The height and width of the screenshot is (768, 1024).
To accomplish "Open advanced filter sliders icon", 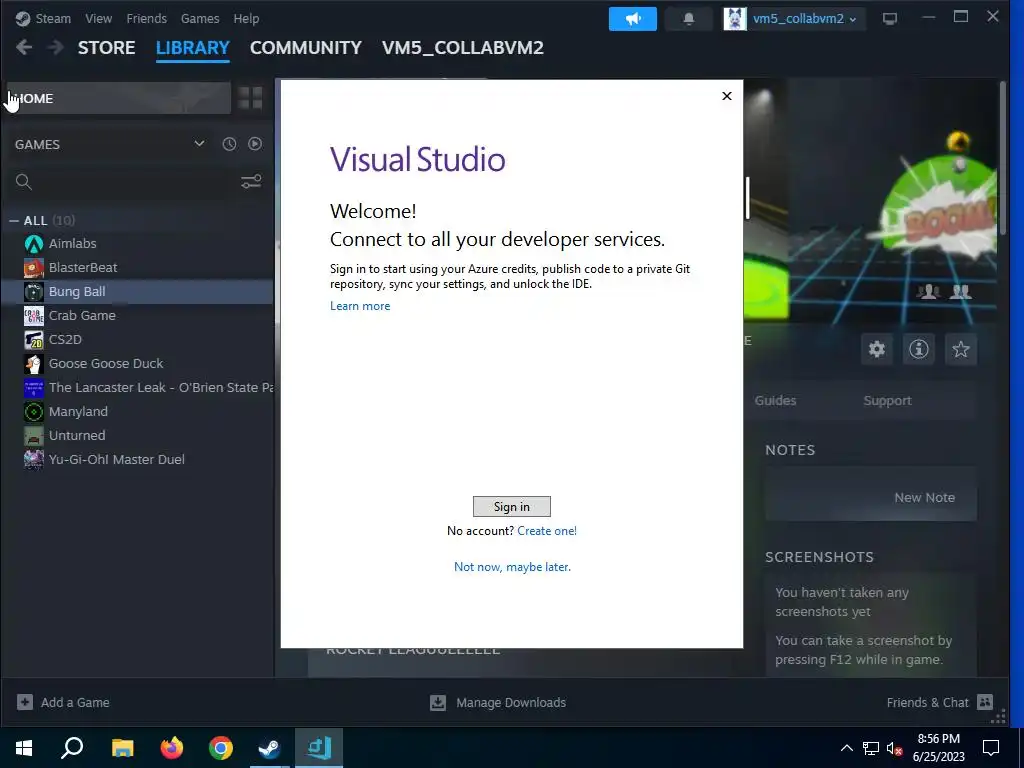I will [251, 182].
